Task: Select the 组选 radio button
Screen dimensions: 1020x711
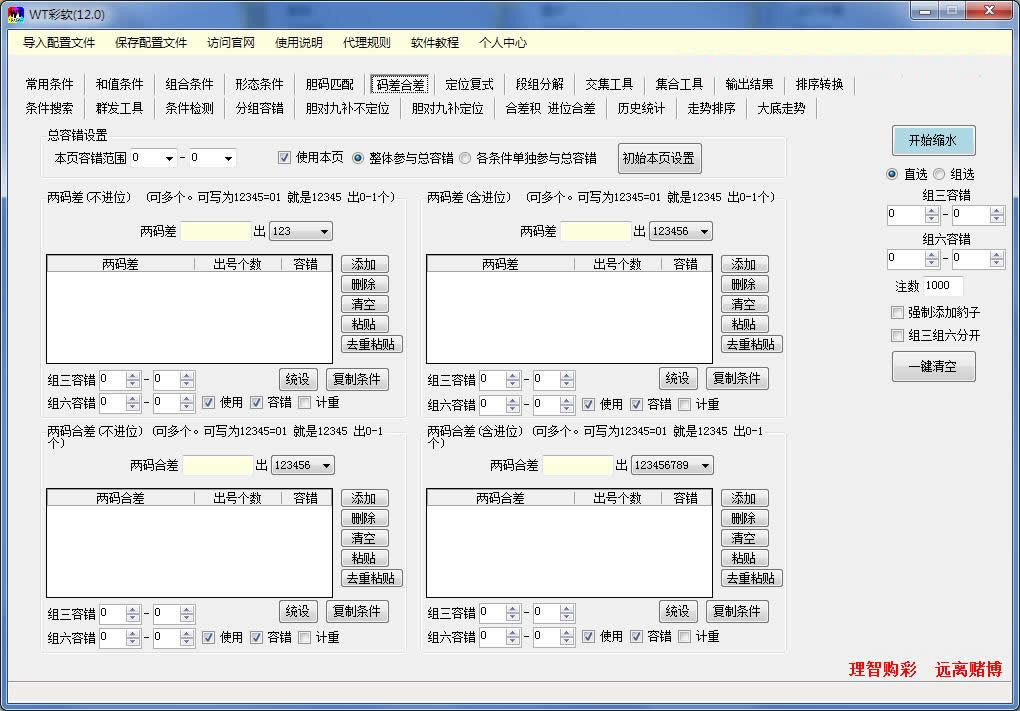Action: coord(938,174)
